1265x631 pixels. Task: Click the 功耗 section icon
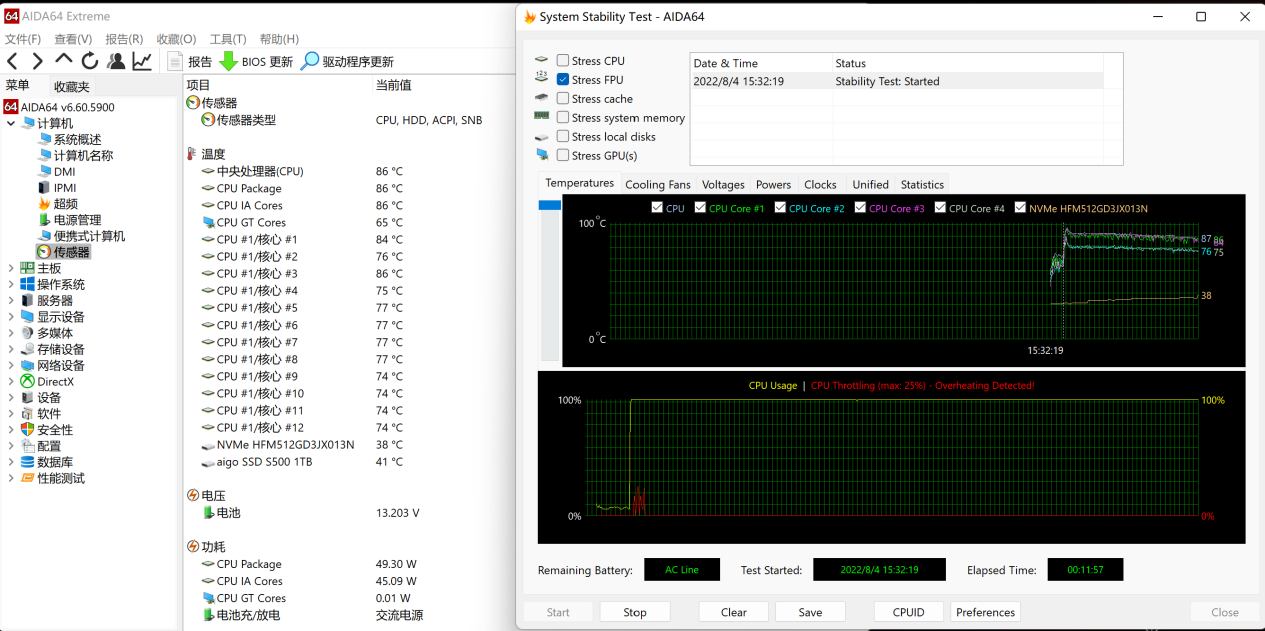click(193, 546)
